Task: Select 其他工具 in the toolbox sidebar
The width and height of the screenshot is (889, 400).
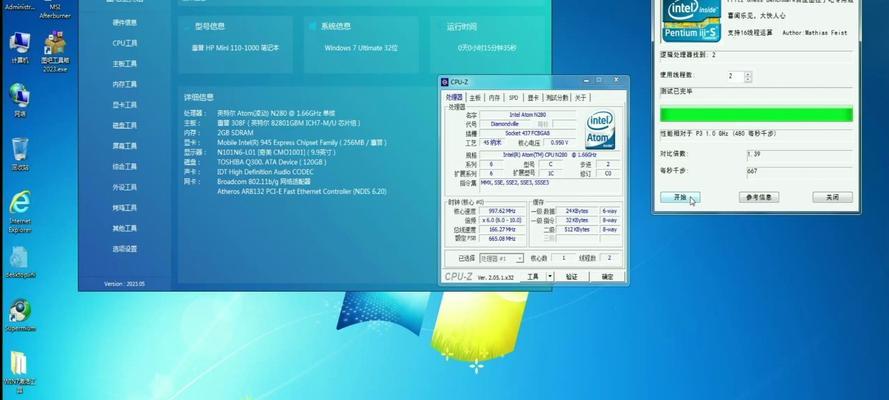Action: (125, 228)
